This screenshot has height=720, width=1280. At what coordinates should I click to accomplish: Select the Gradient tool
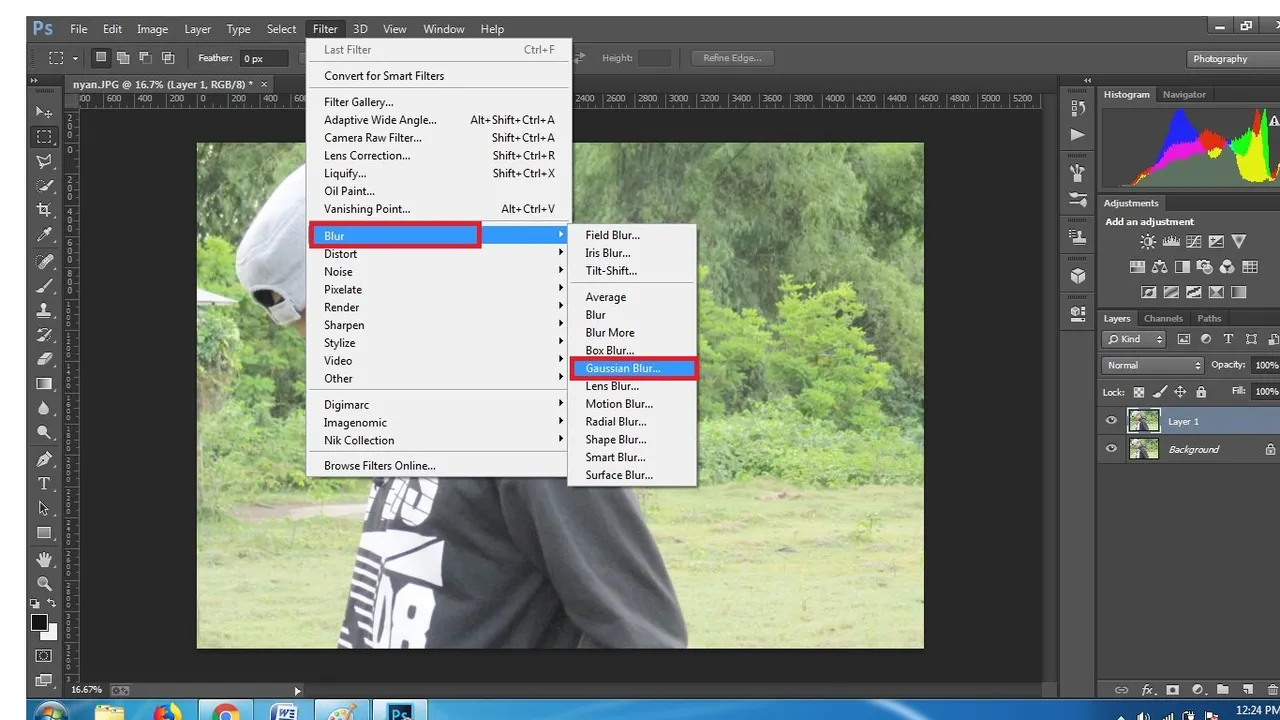click(44, 384)
